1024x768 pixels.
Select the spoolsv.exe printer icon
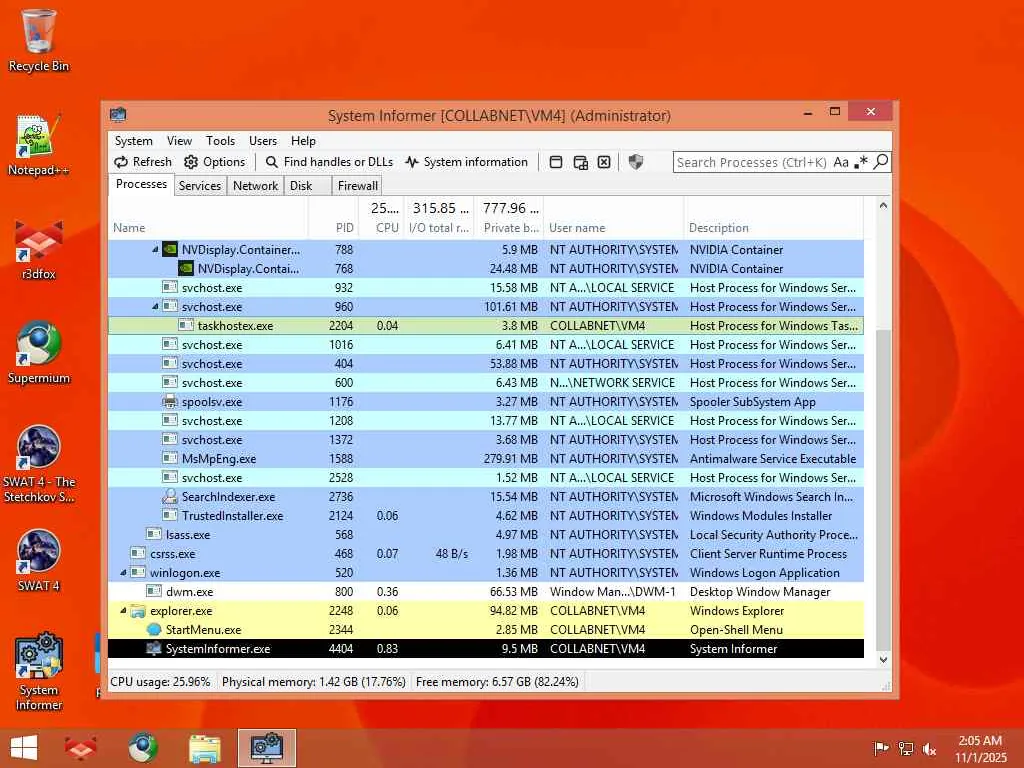pos(170,402)
